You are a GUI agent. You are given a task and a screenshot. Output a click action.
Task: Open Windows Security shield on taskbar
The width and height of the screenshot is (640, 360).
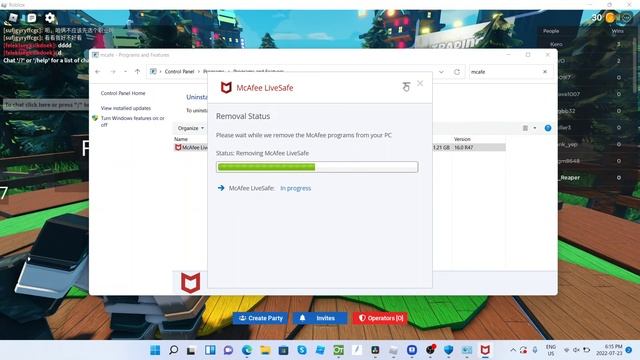[x=449, y=350]
